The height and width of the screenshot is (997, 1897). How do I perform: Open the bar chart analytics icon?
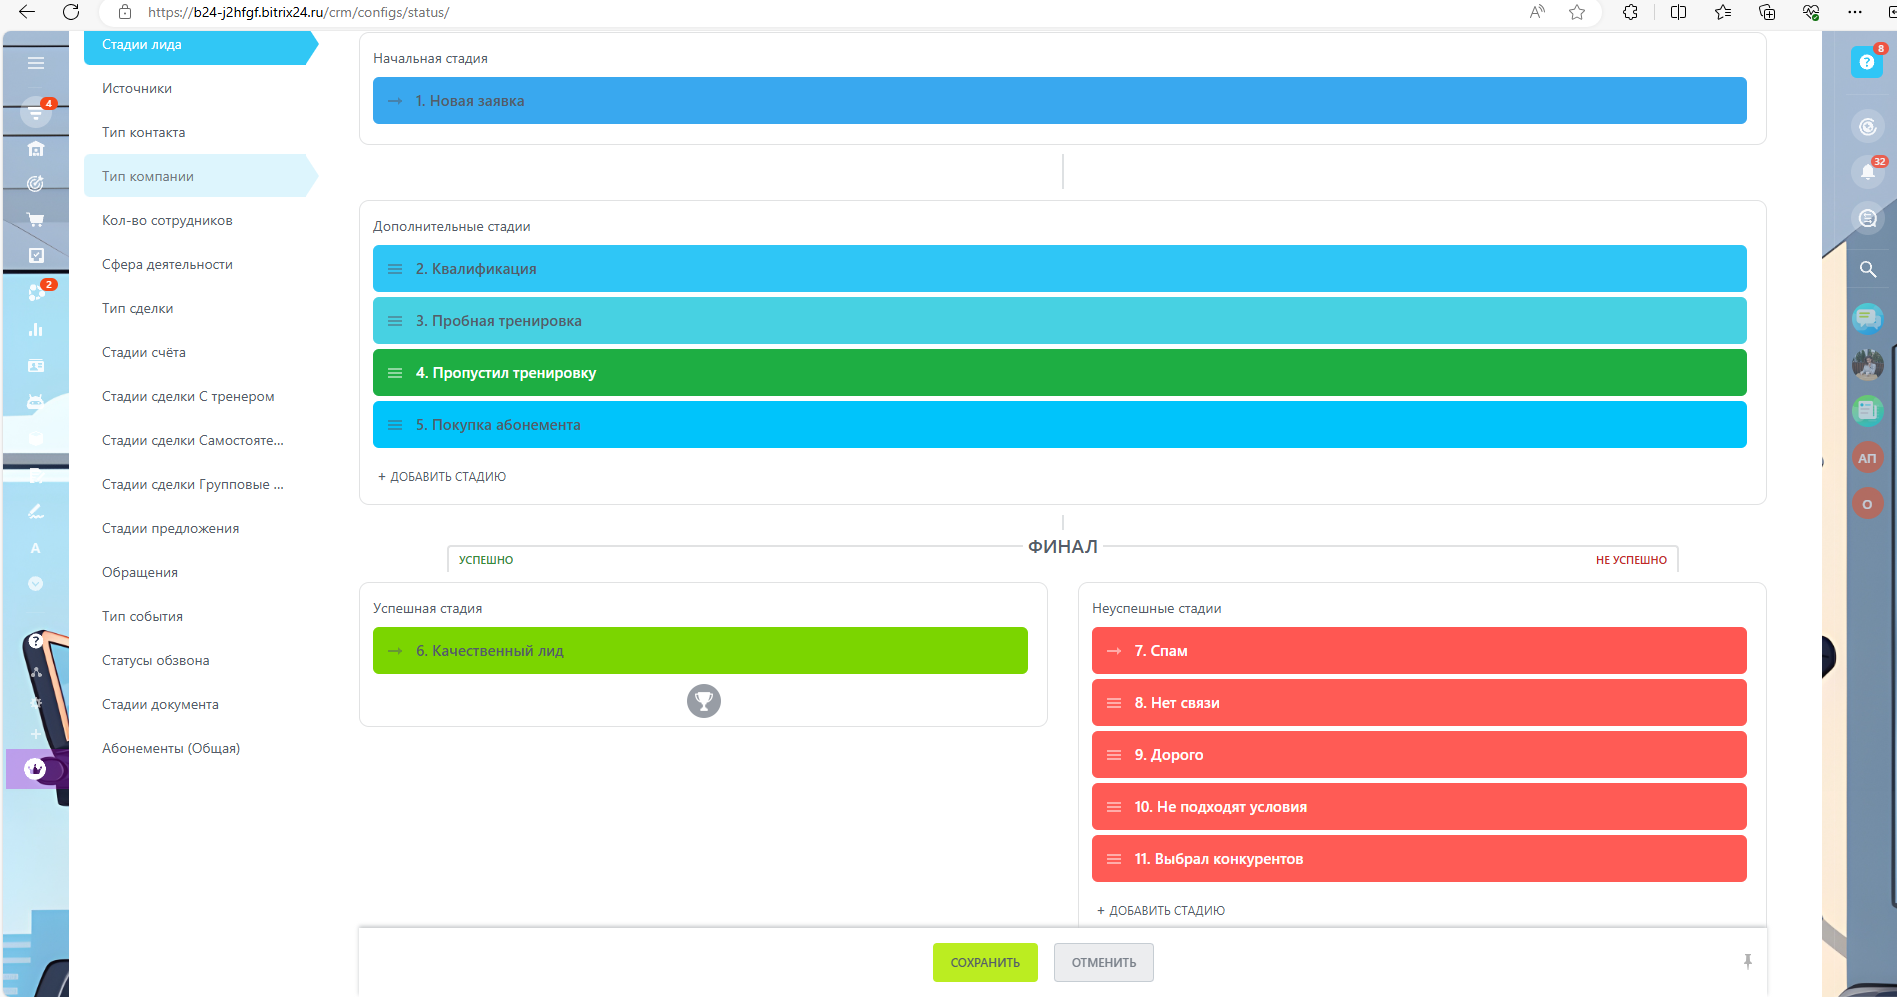coord(36,329)
